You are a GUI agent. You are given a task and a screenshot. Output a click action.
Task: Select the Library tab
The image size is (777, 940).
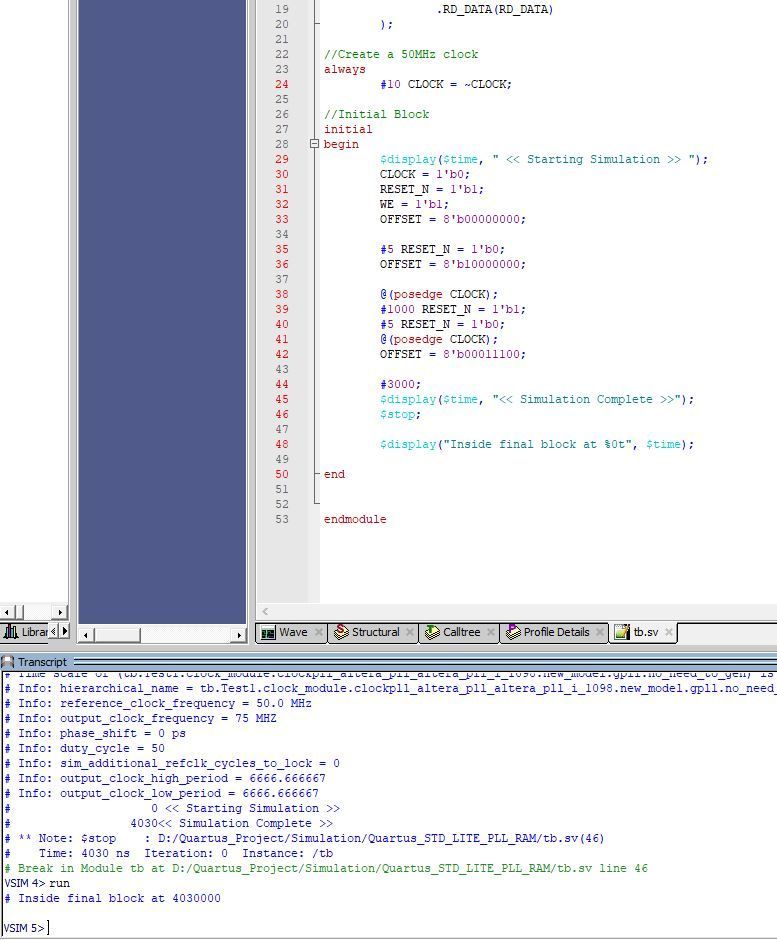(26, 631)
